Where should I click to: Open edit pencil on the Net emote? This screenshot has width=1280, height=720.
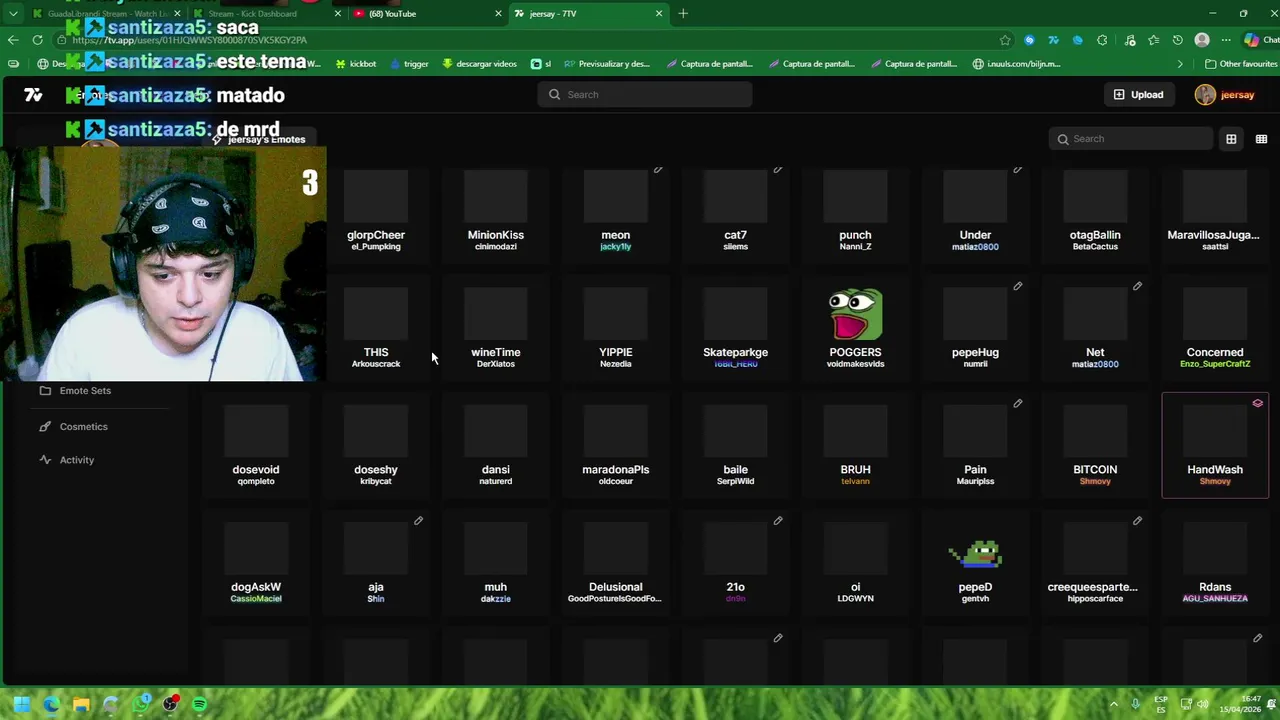[1137, 287]
